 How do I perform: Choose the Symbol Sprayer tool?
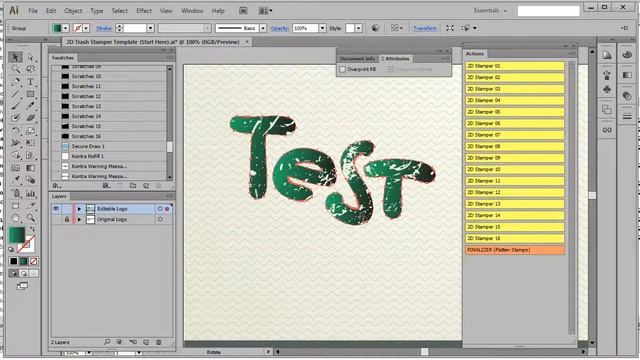(x=16, y=193)
